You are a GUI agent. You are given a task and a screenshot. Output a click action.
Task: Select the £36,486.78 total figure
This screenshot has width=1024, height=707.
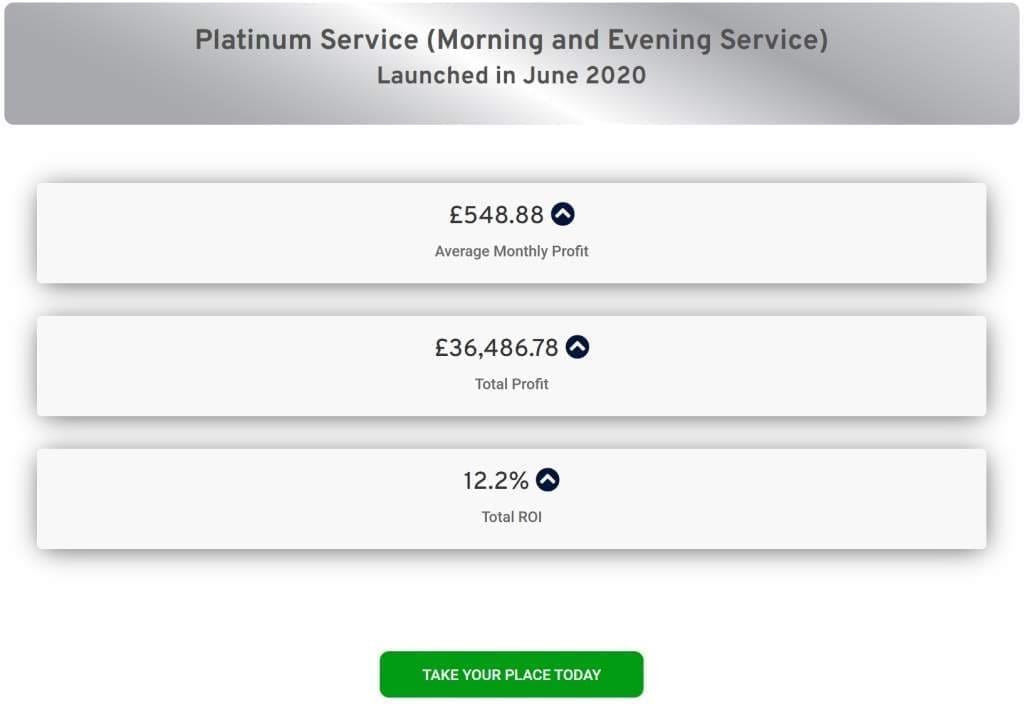(x=496, y=347)
